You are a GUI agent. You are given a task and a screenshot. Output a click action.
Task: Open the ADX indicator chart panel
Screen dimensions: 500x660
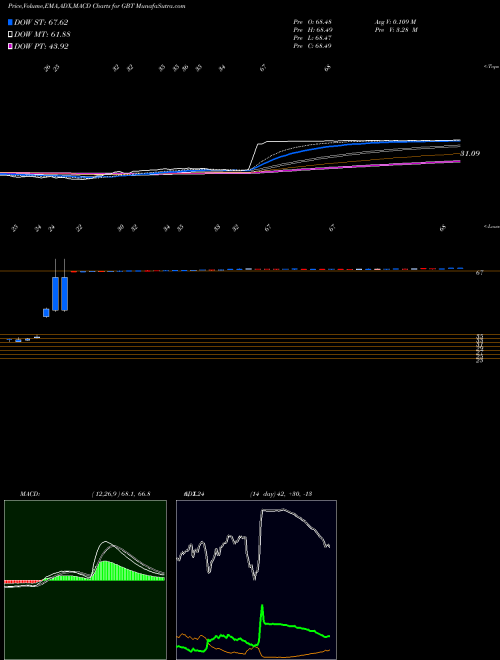[256, 580]
